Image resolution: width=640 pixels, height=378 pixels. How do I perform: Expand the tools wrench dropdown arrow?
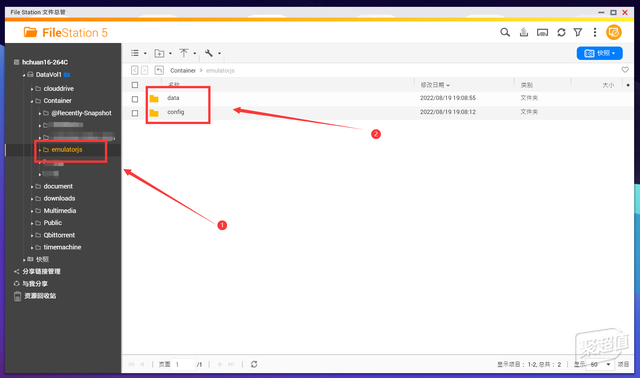click(x=219, y=53)
